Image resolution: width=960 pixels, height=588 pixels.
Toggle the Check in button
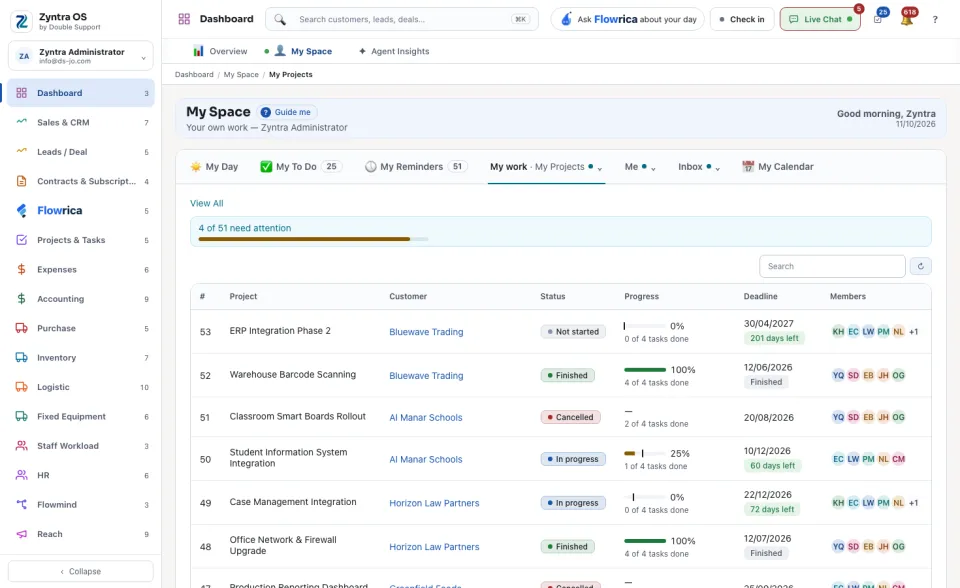[x=742, y=19]
